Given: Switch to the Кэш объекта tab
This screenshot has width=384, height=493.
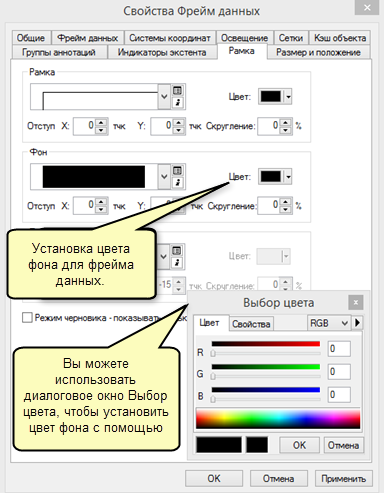Looking at the screenshot, I should (x=340, y=38).
